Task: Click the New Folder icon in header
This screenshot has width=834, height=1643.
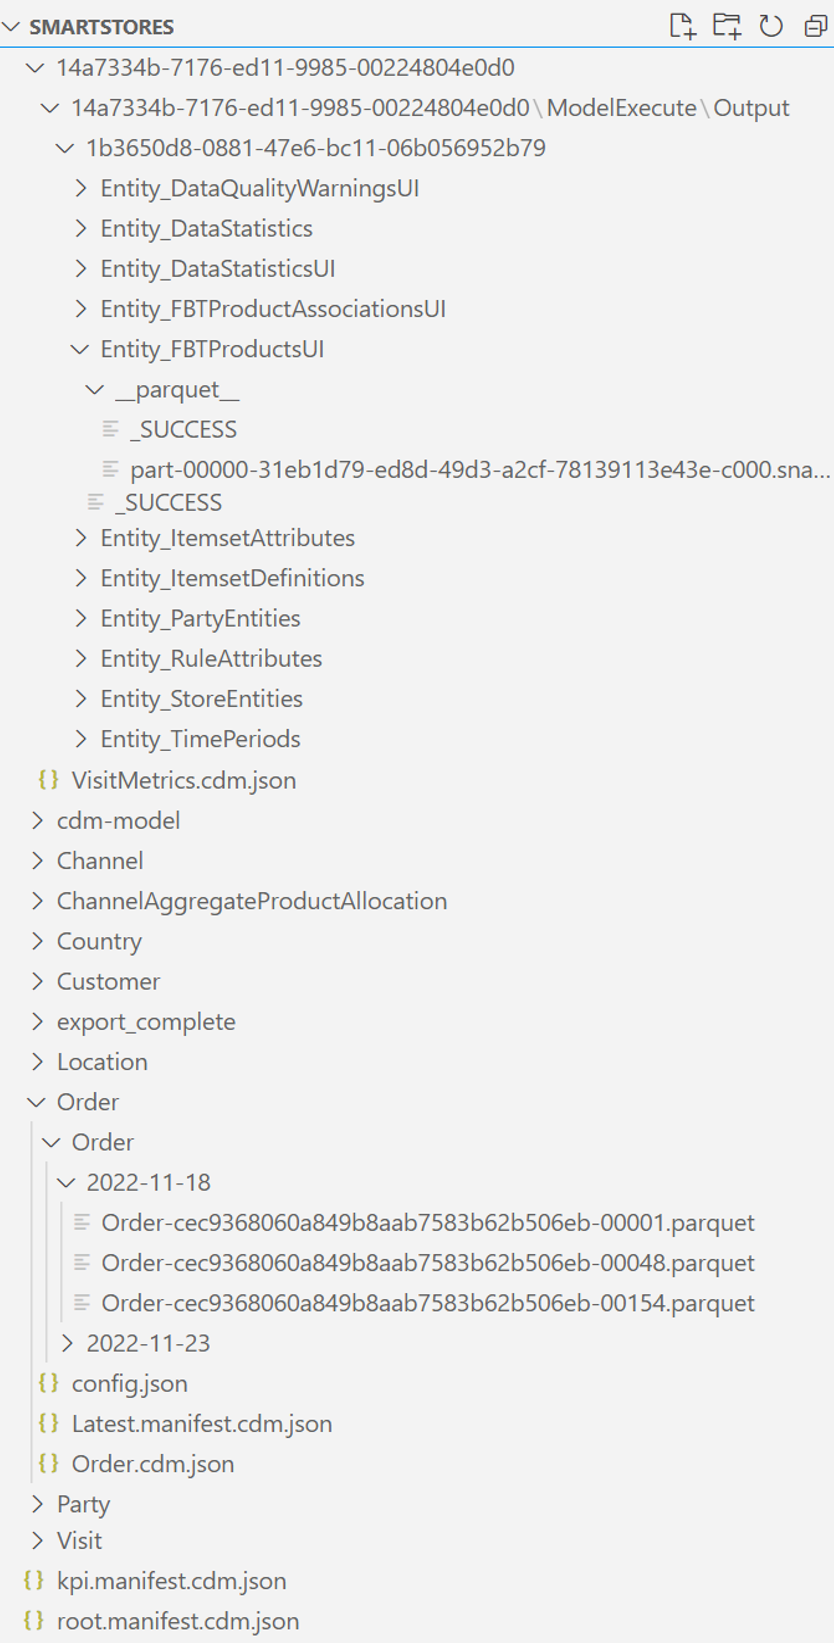Action: tap(727, 26)
